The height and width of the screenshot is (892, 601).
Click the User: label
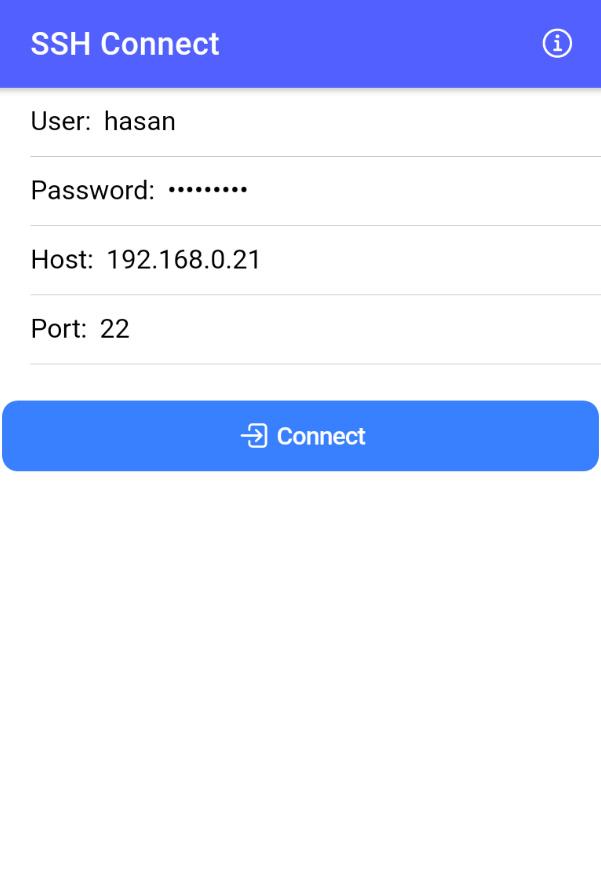[61, 121]
